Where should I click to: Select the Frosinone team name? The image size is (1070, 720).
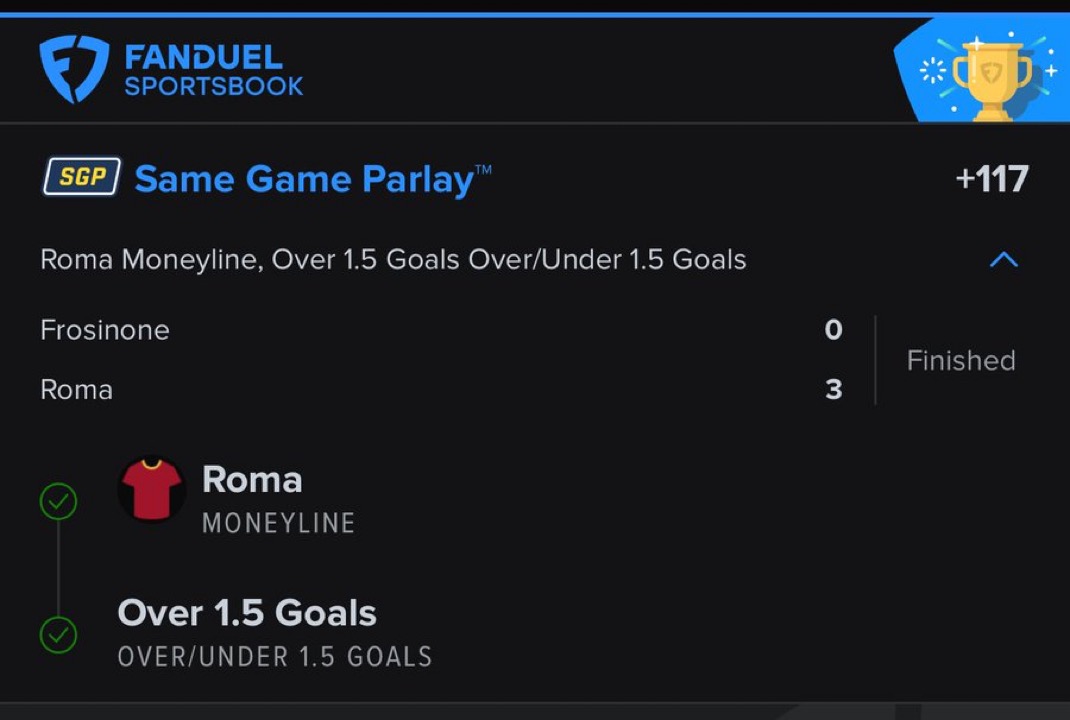105,330
